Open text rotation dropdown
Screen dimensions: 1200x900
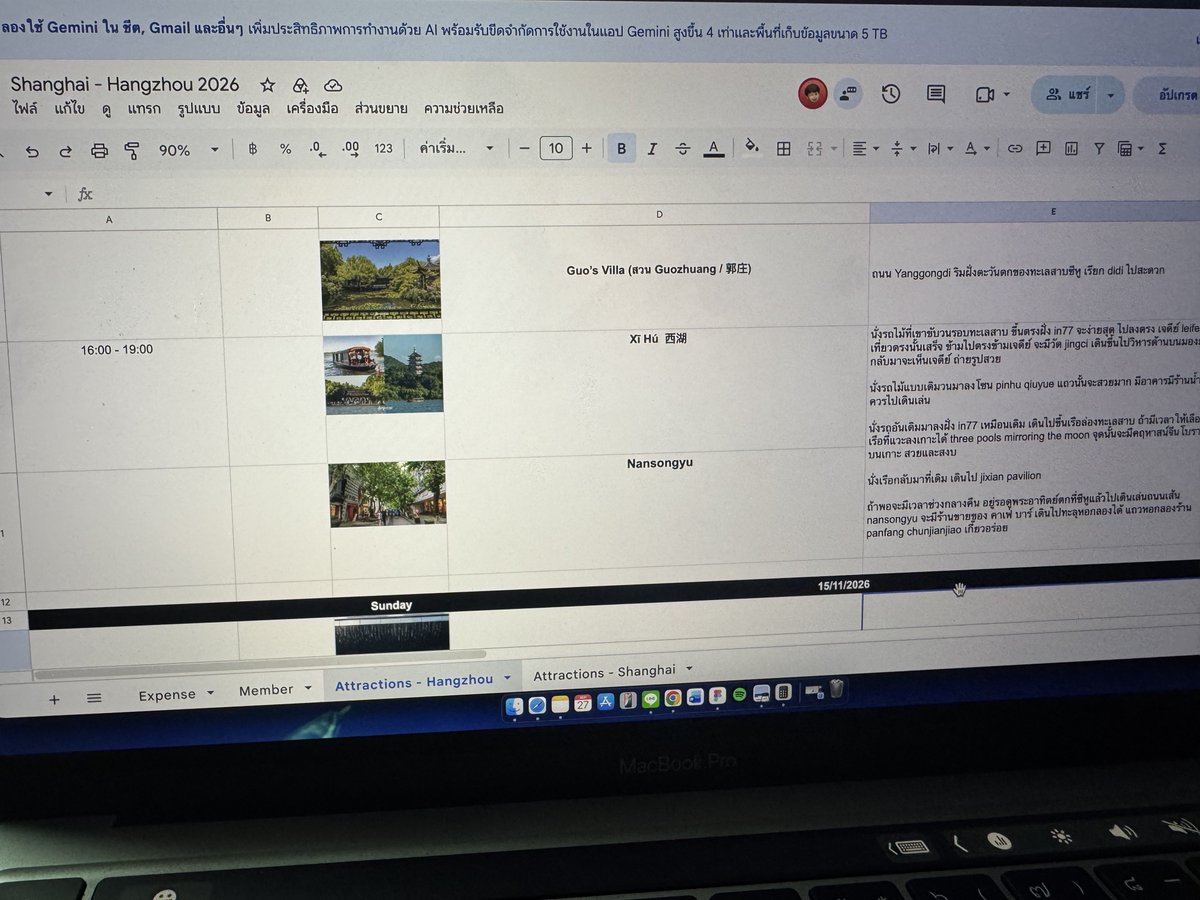tap(975, 149)
